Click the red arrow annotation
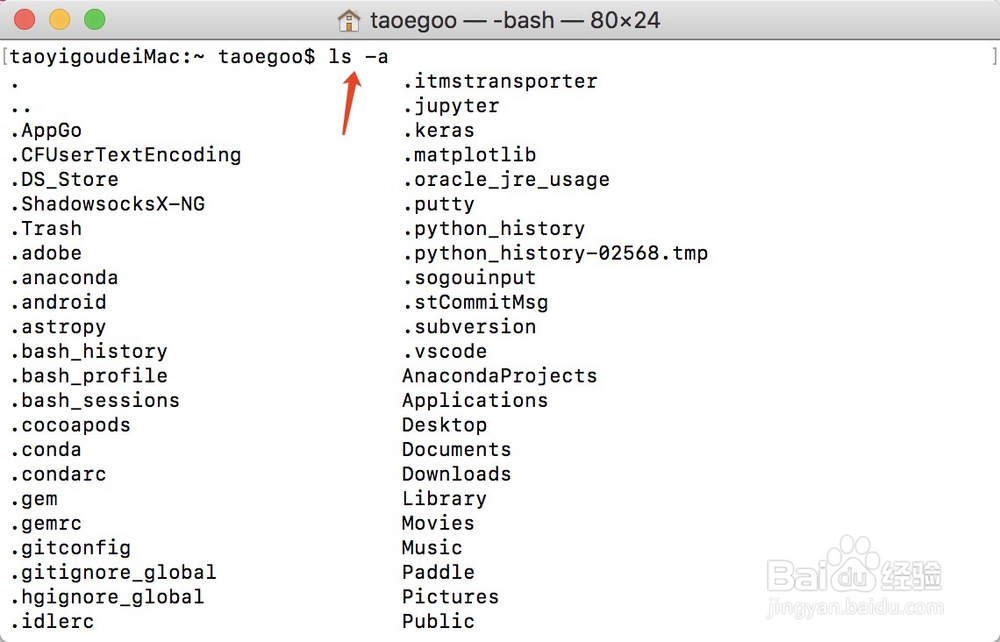The image size is (1000, 642). 352,103
